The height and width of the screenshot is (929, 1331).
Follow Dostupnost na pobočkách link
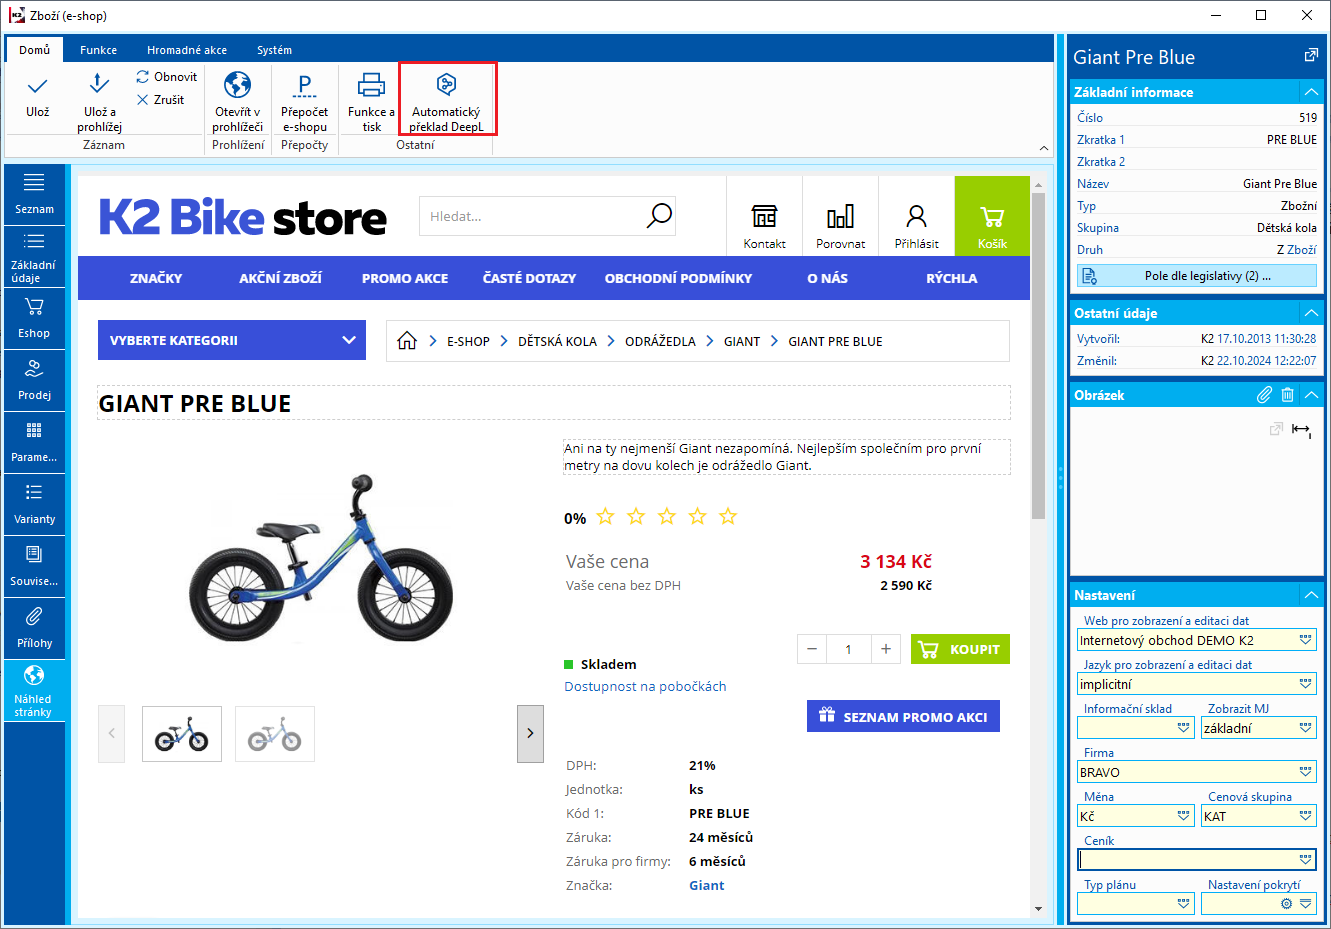pos(645,686)
